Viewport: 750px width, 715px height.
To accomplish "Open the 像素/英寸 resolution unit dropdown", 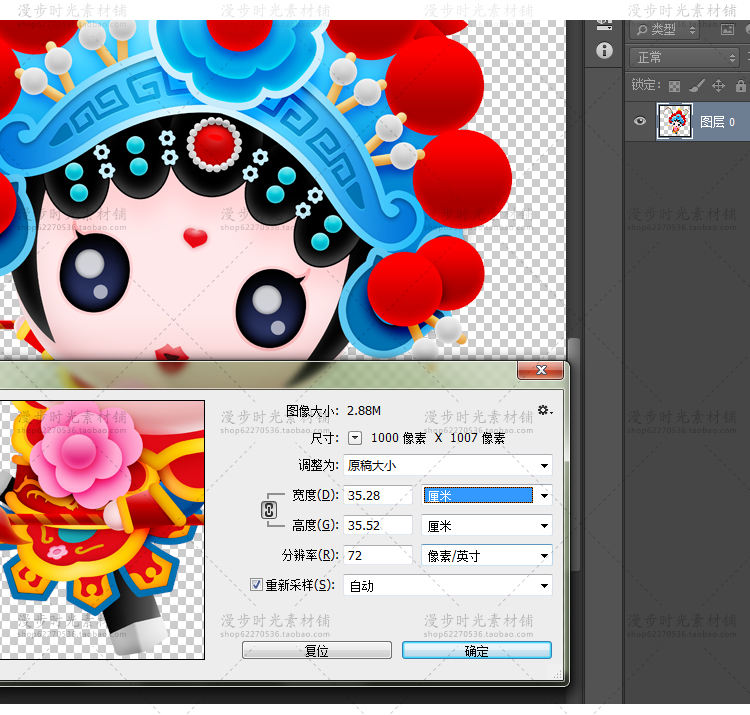I will coord(488,555).
